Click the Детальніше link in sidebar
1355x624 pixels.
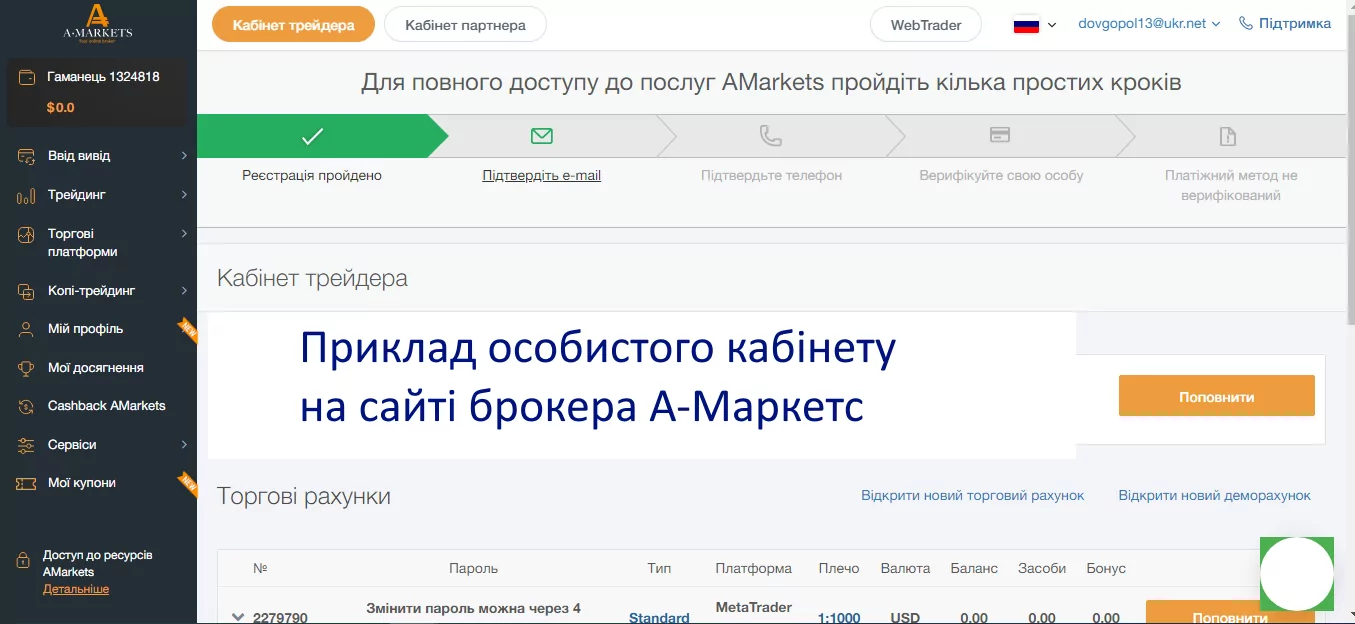click(76, 589)
